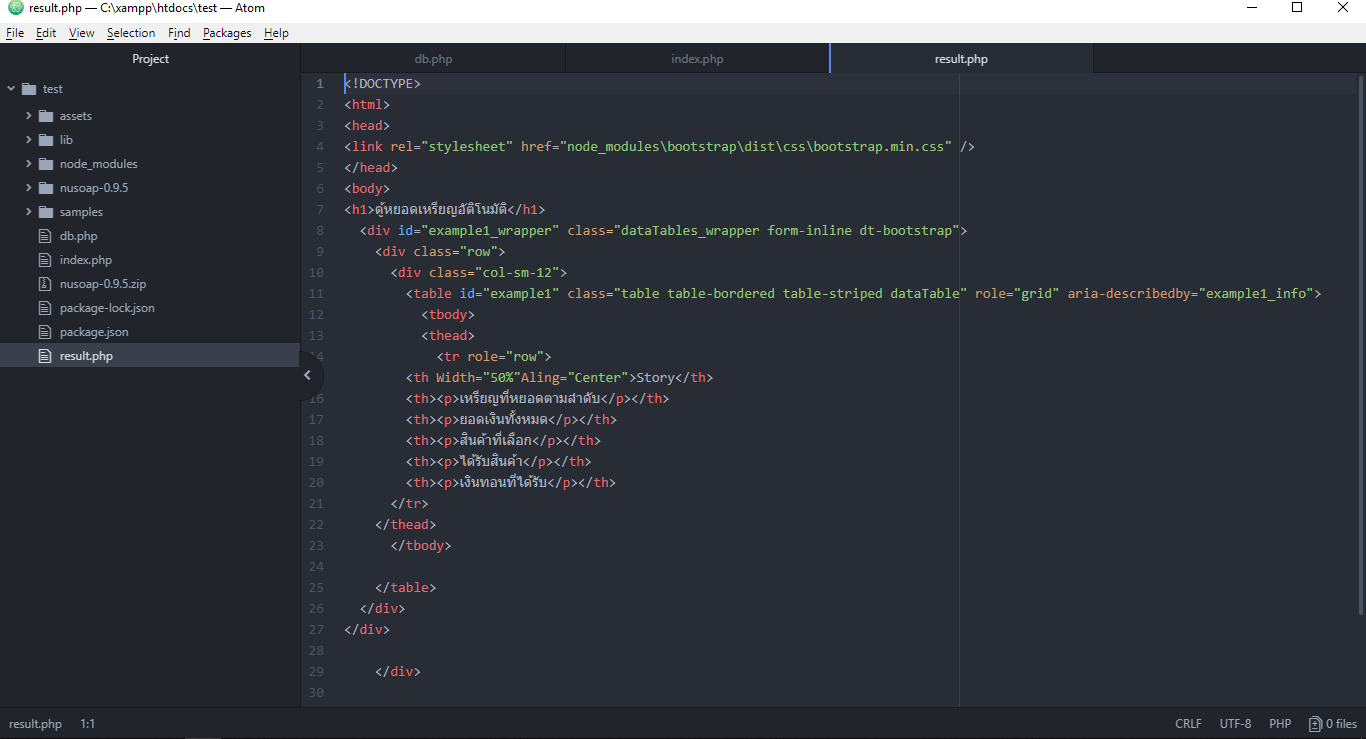Click the index.php file icon in tree
The width and height of the screenshot is (1366, 739).
click(x=44, y=260)
